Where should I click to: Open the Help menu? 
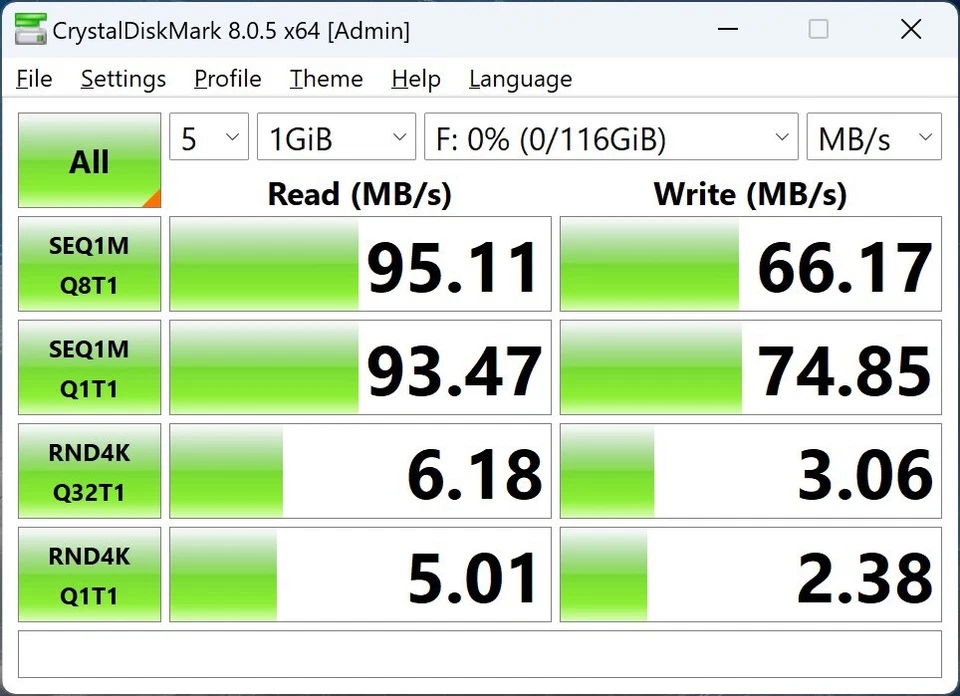416,79
